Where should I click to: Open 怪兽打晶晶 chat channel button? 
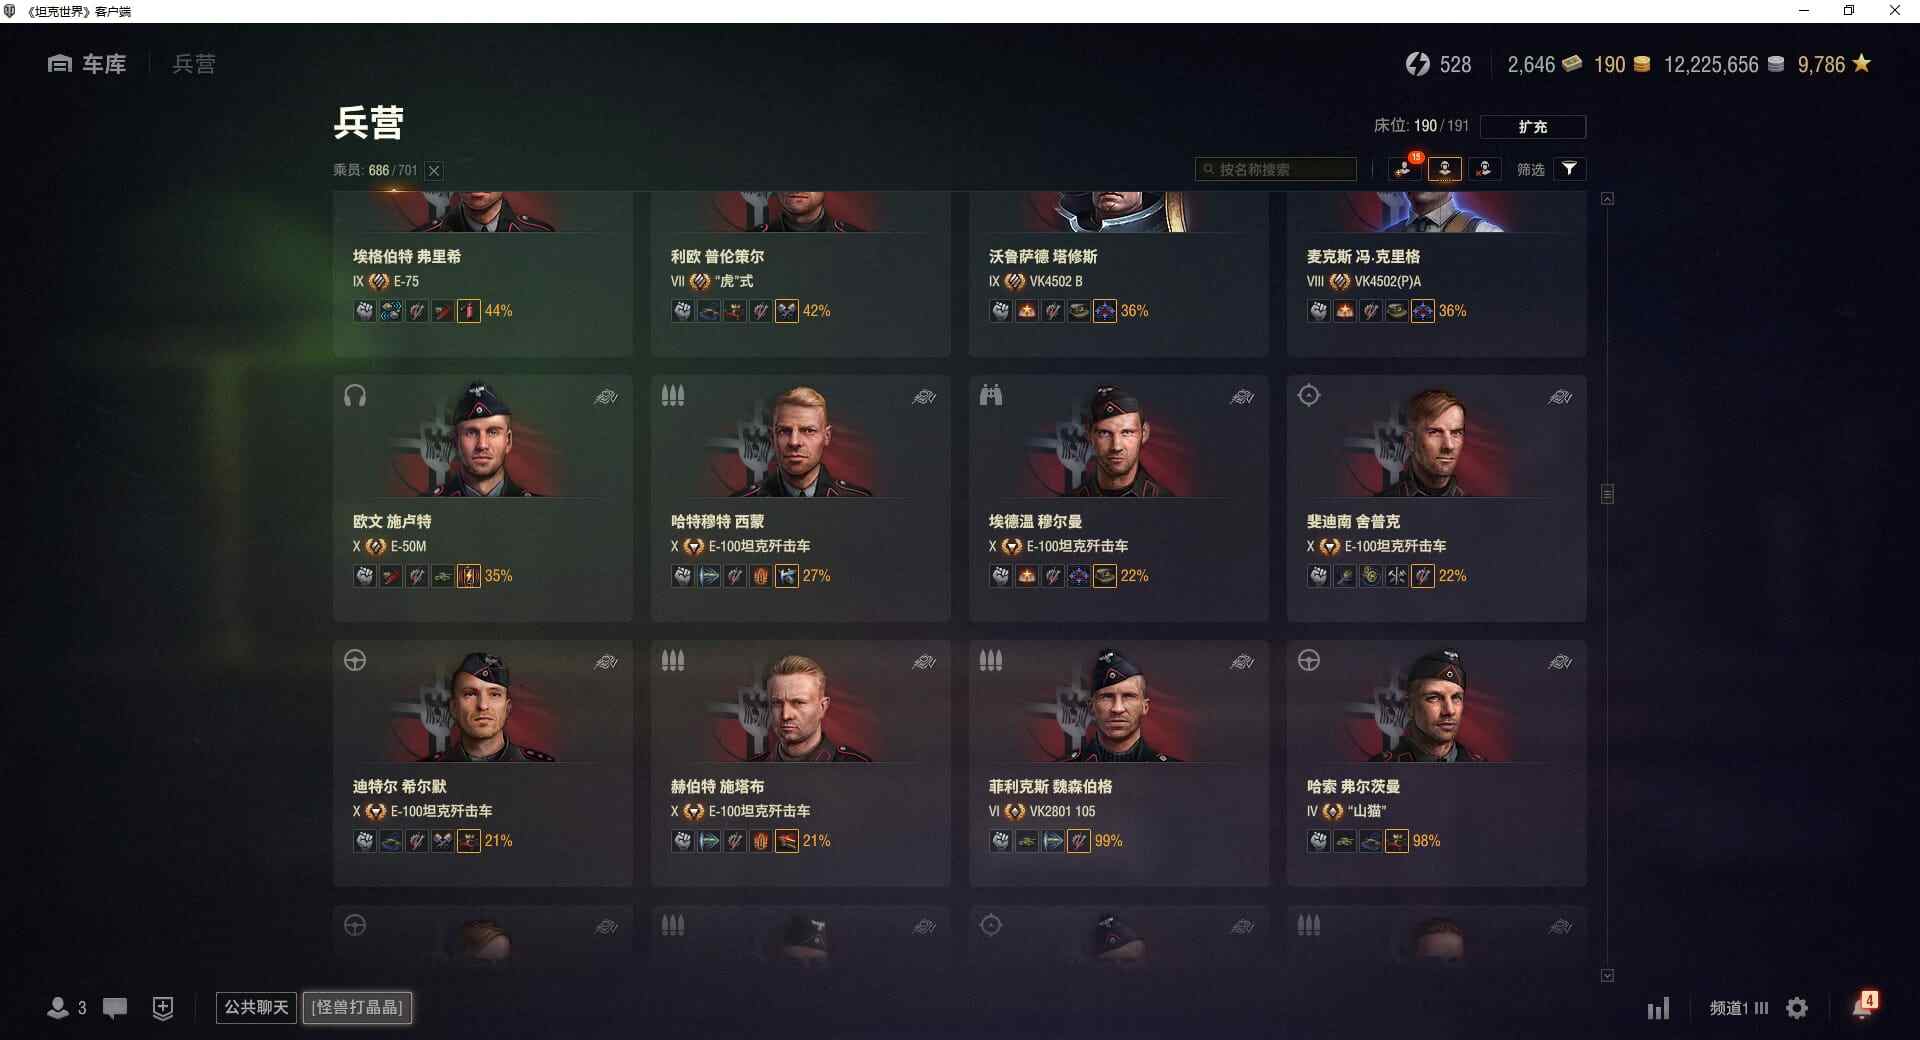click(x=357, y=1007)
